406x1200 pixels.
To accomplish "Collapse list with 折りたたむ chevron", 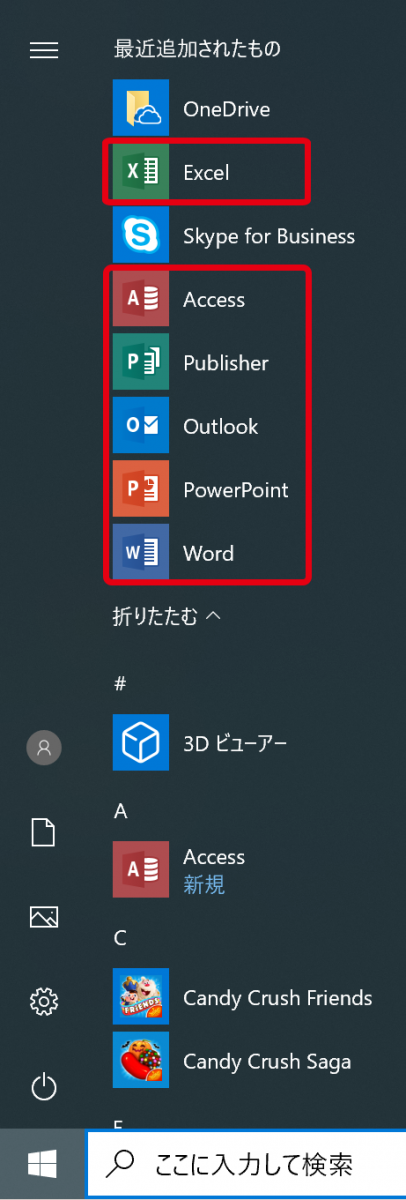I will pyautogui.click(x=166, y=616).
